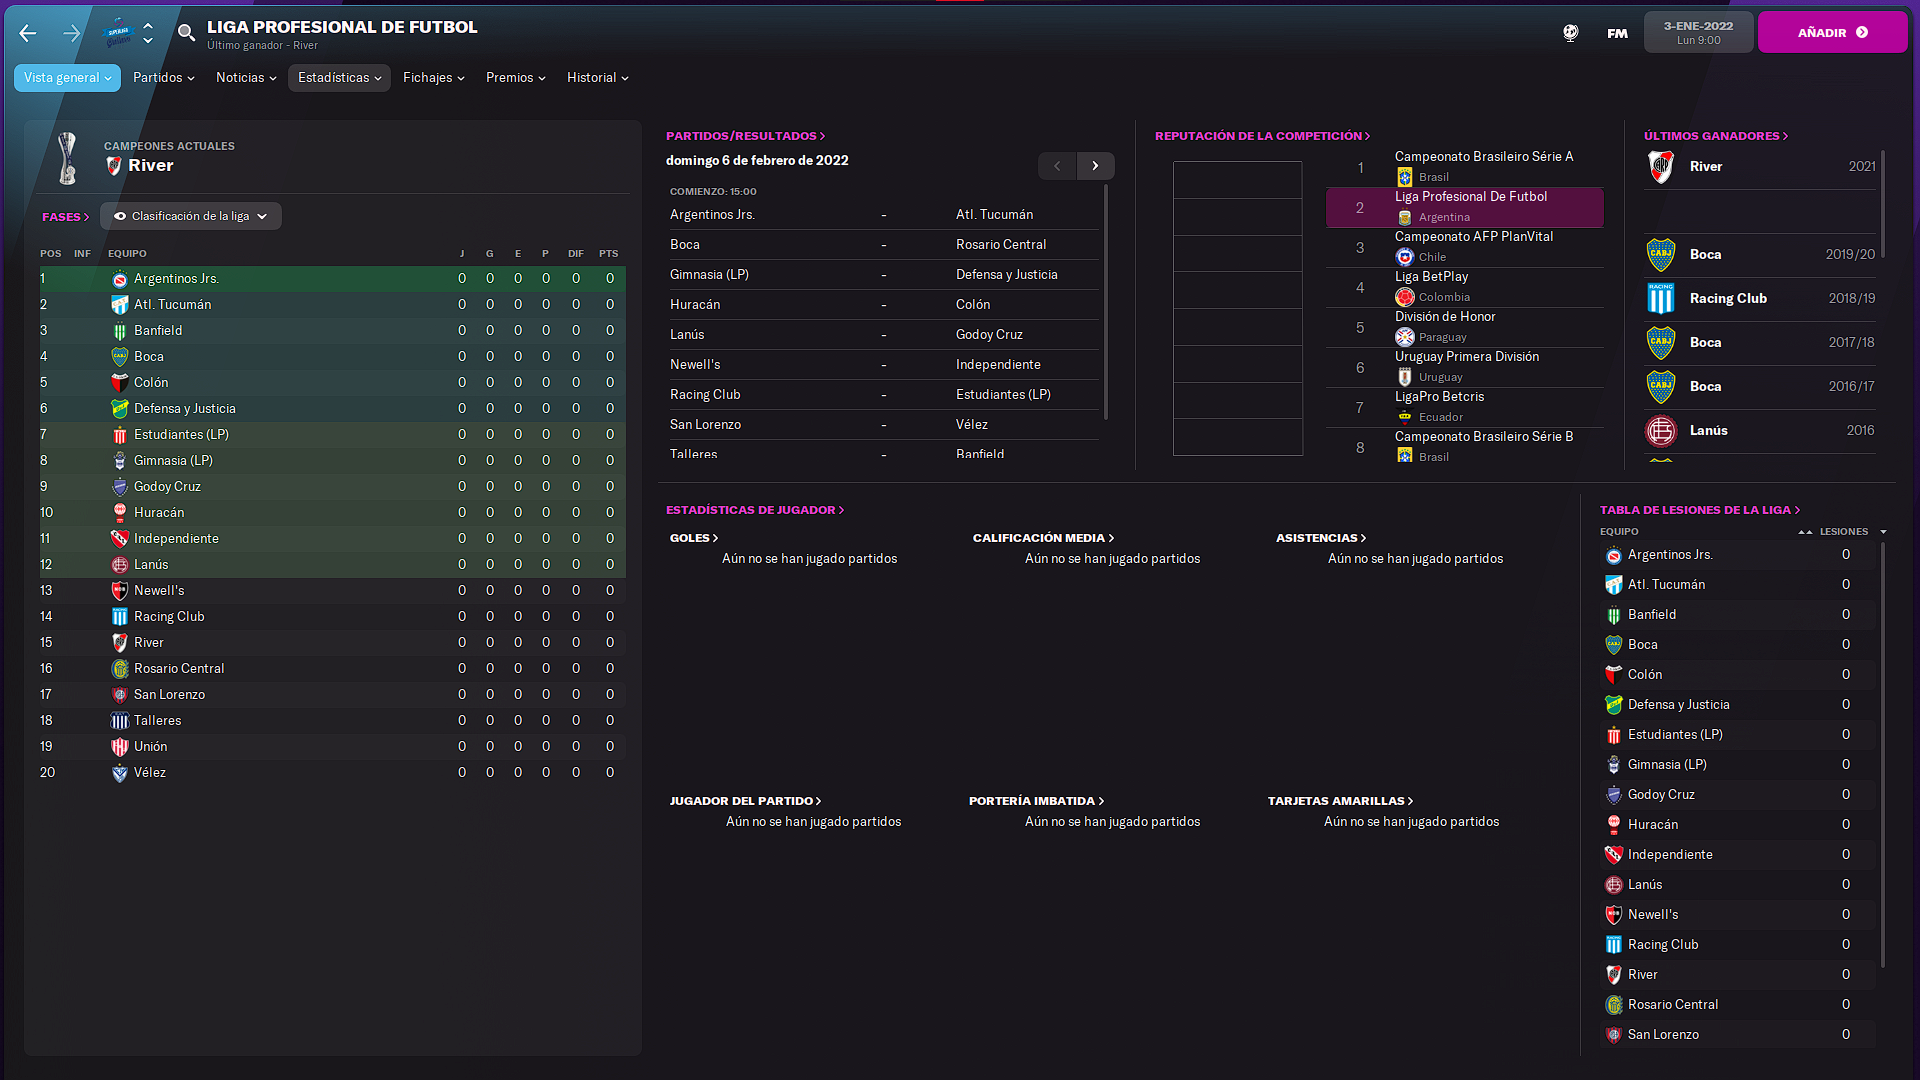The width and height of the screenshot is (1920, 1080).
Task: Click Racing Club crest in league table
Action: (x=120, y=617)
